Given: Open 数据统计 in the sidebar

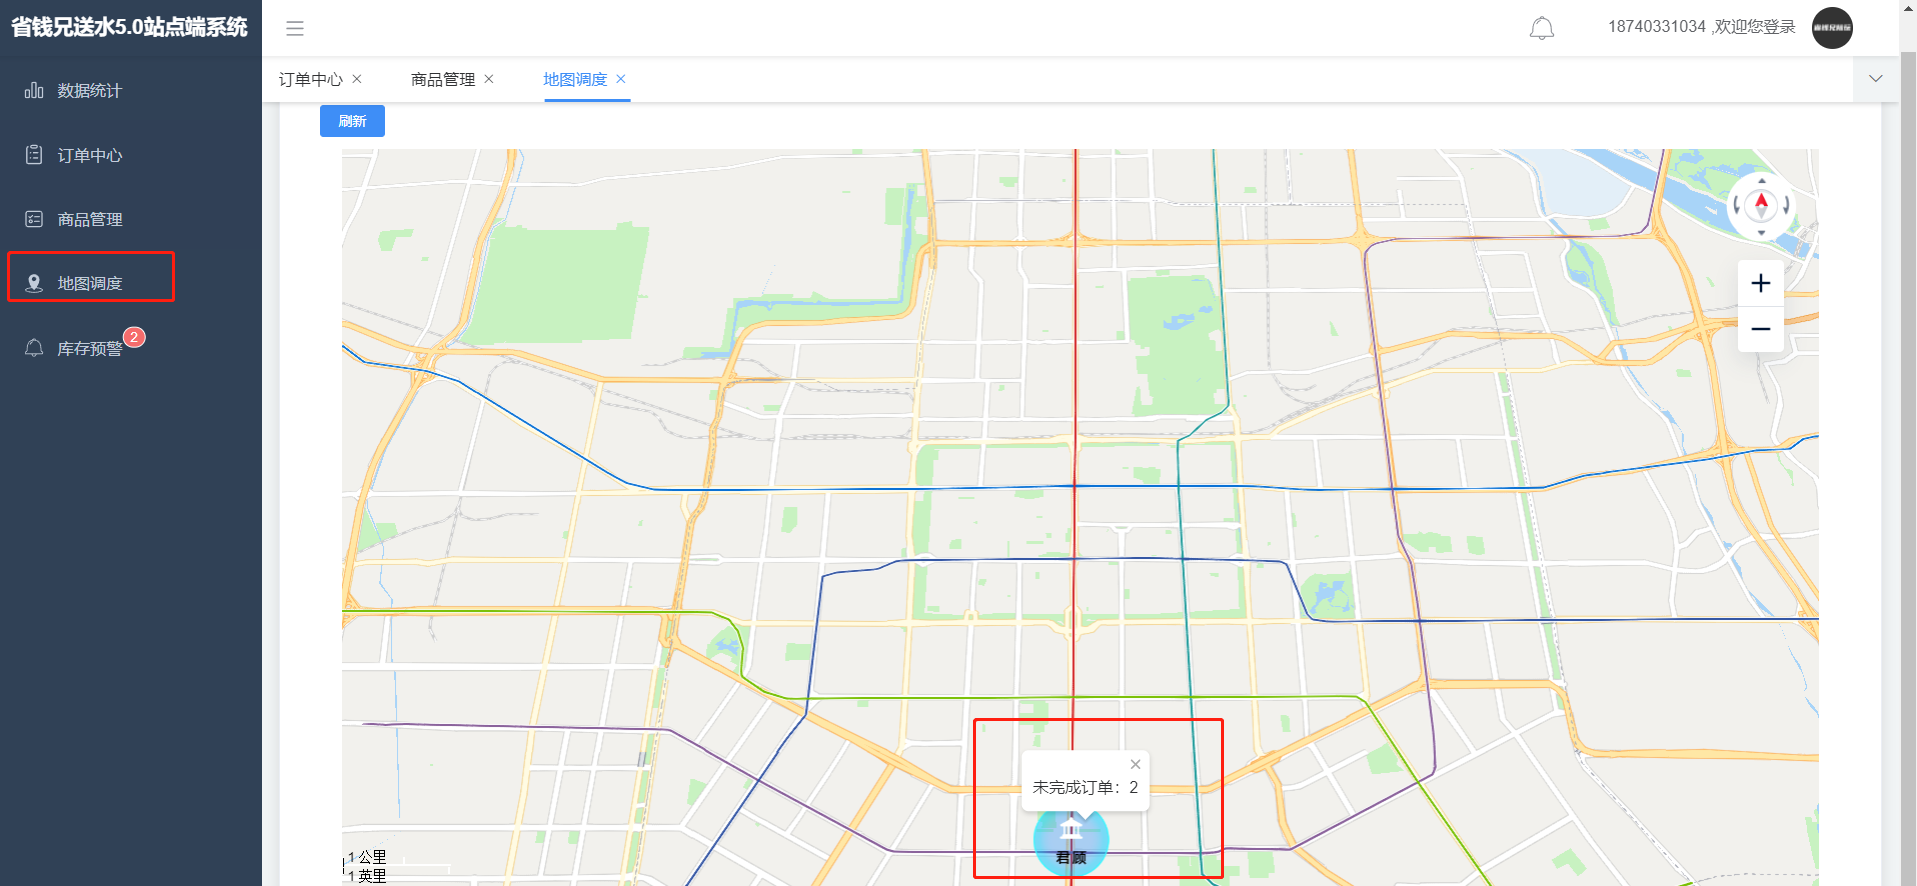Looking at the screenshot, I should [89, 91].
